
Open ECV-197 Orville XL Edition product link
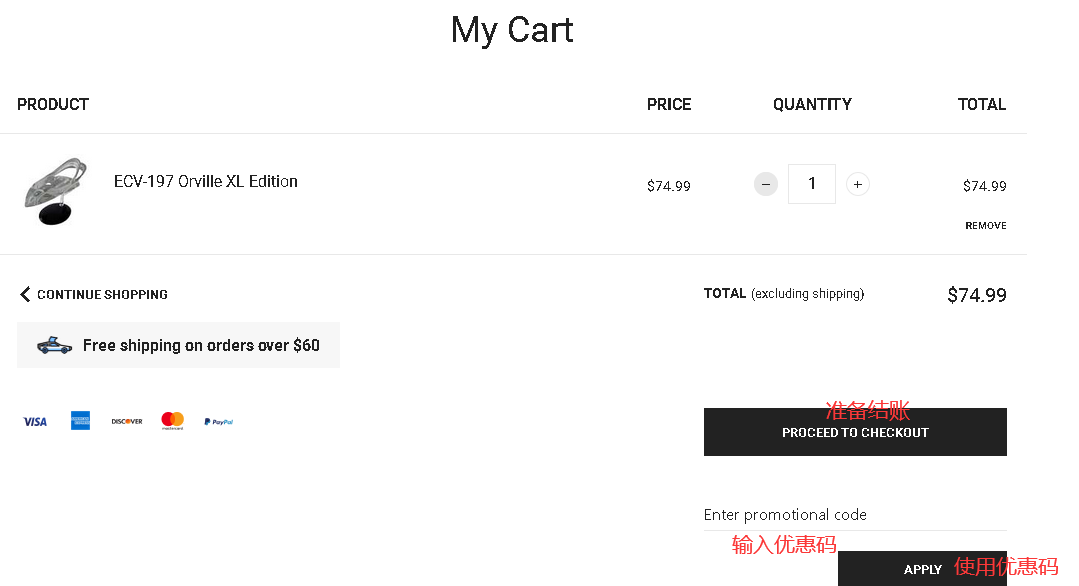206,182
